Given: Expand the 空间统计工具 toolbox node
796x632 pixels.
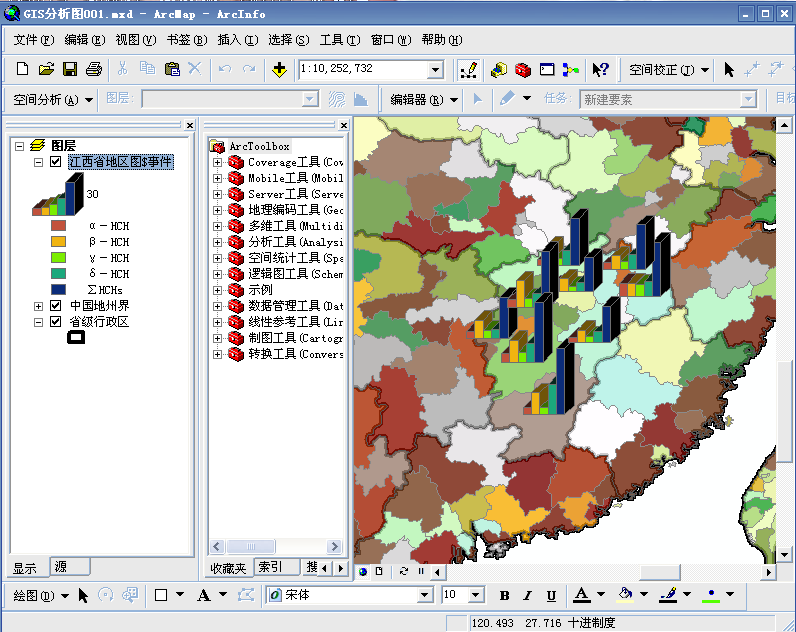Looking at the screenshot, I should 217,258.
